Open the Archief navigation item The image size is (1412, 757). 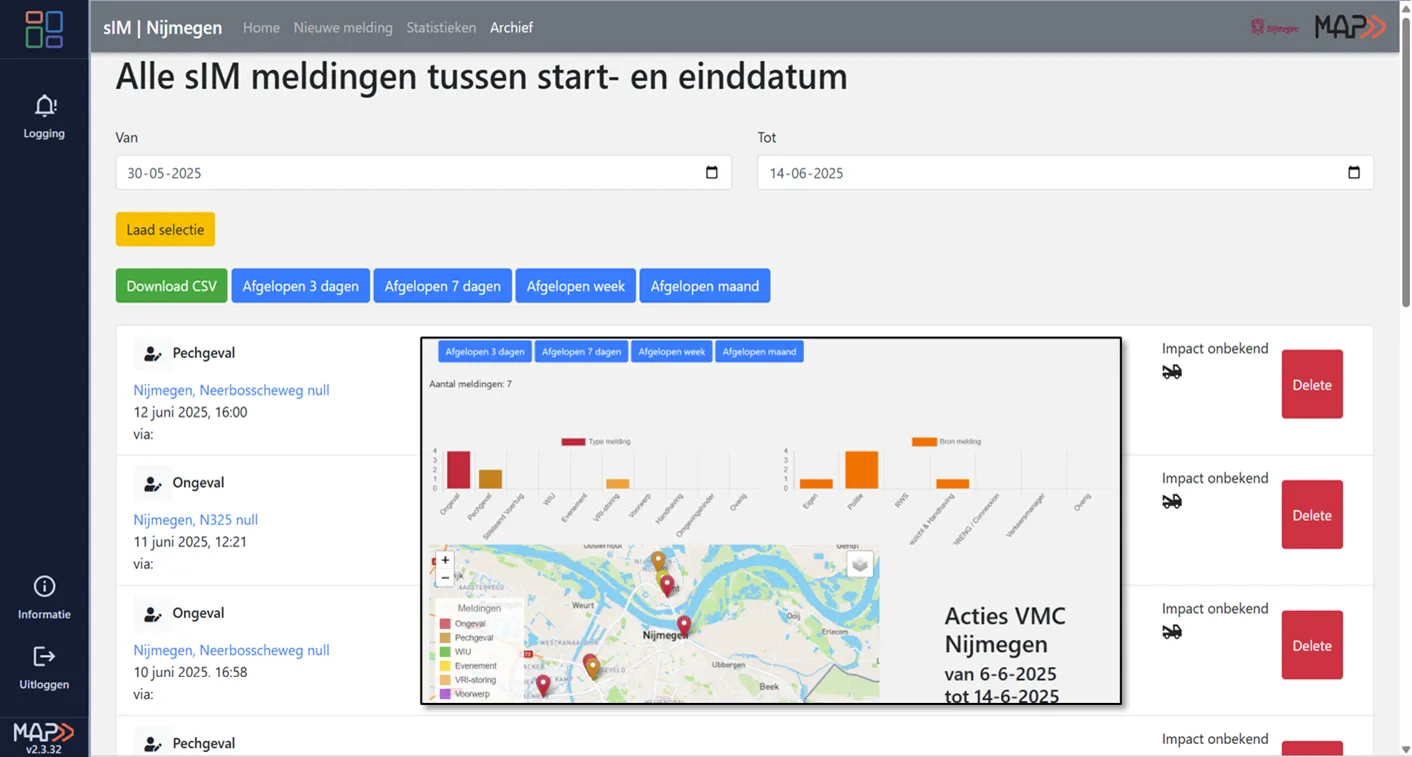coord(511,28)
